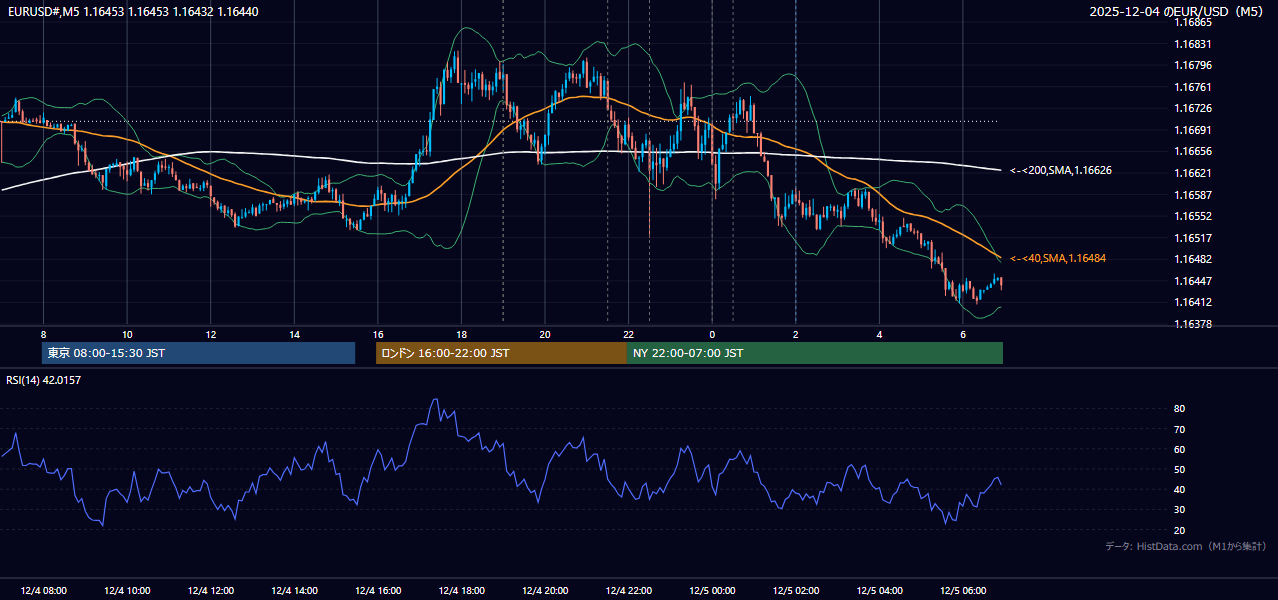Click the RSI axis level 30
Viewport: 1278px width, 600px height.
tap(1180, 510)
